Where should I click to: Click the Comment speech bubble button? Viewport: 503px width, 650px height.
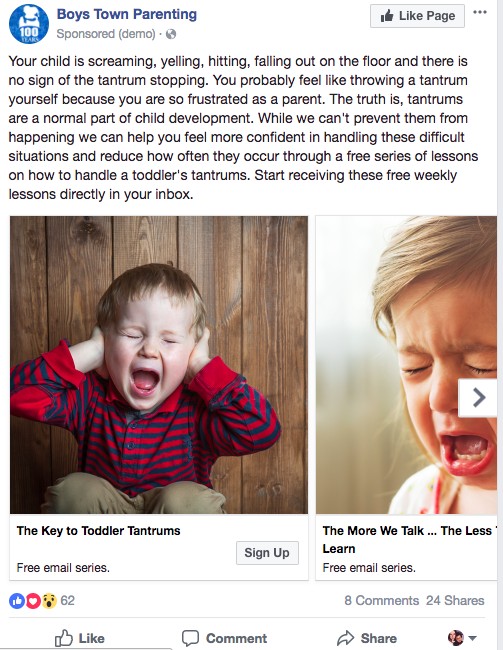(224, 638)
